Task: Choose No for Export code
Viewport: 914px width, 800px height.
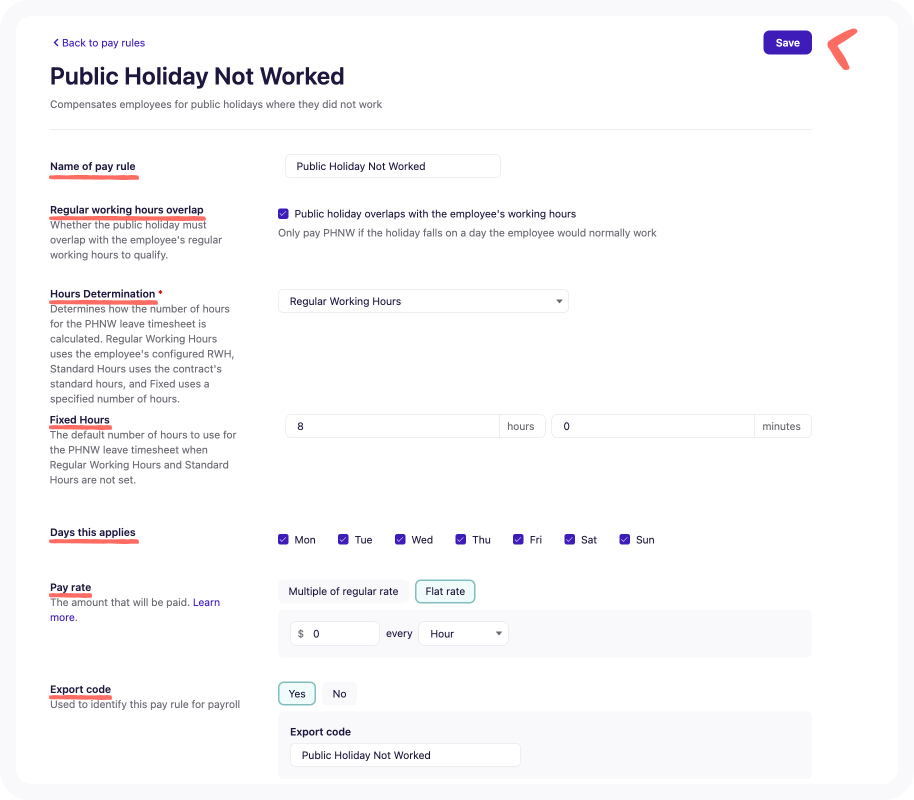Action: point(339,694)
